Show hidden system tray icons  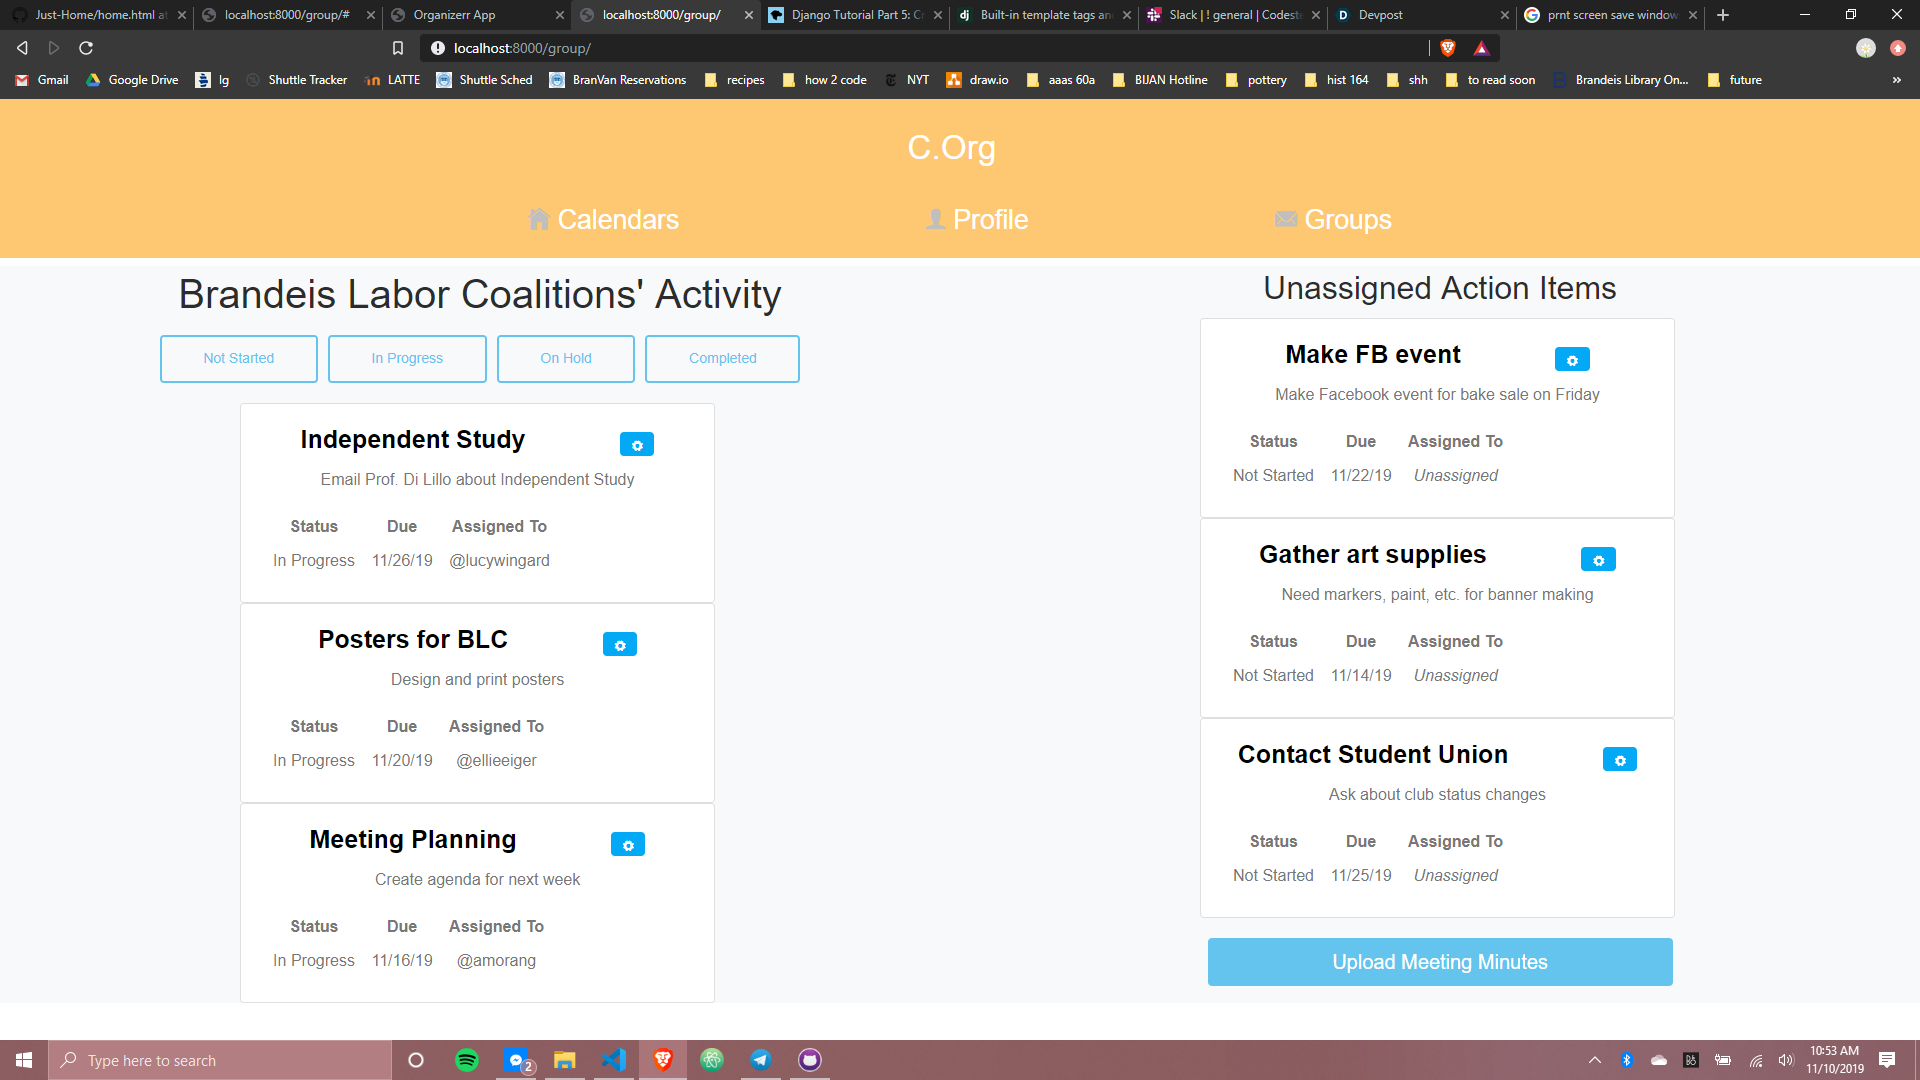point(1595,1060)
